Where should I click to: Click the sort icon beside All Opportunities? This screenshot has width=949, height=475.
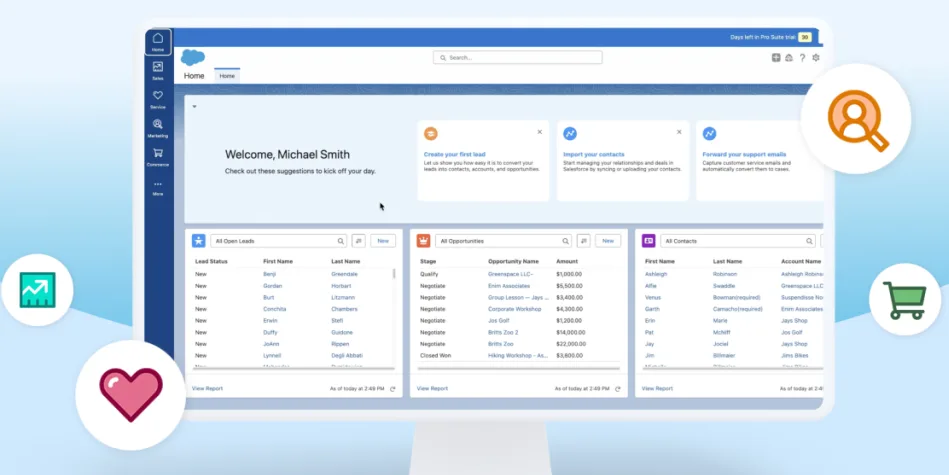(583, 241)
